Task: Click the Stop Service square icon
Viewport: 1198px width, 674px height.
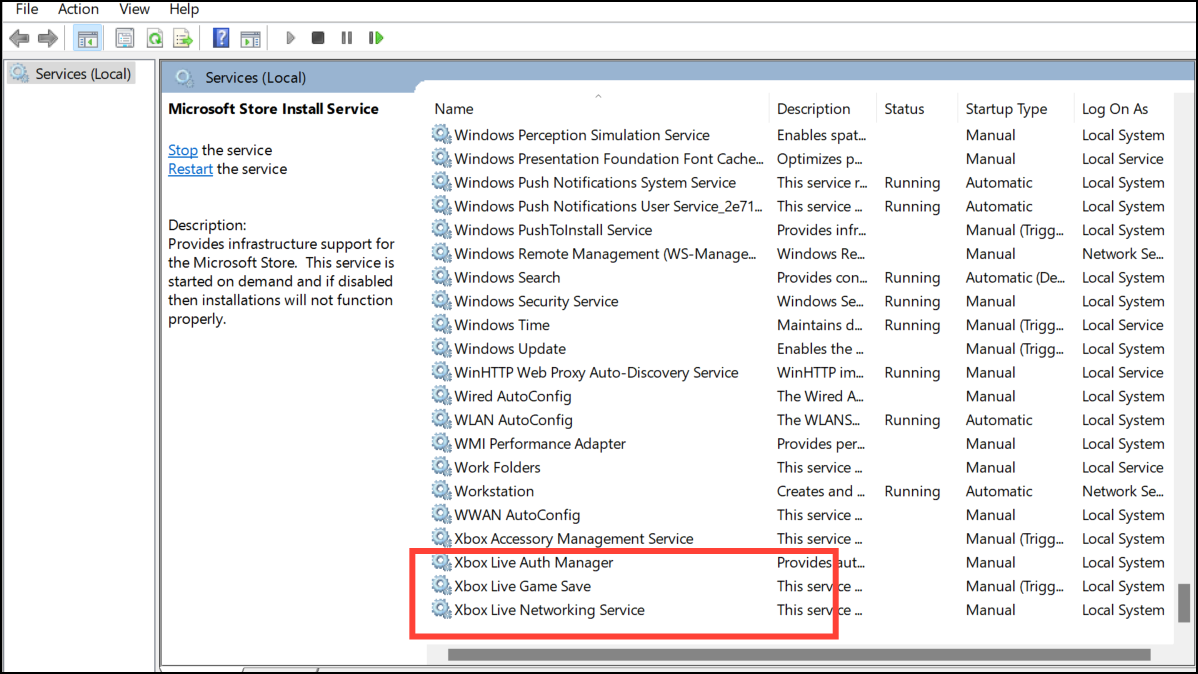Action: pos(318,37)
